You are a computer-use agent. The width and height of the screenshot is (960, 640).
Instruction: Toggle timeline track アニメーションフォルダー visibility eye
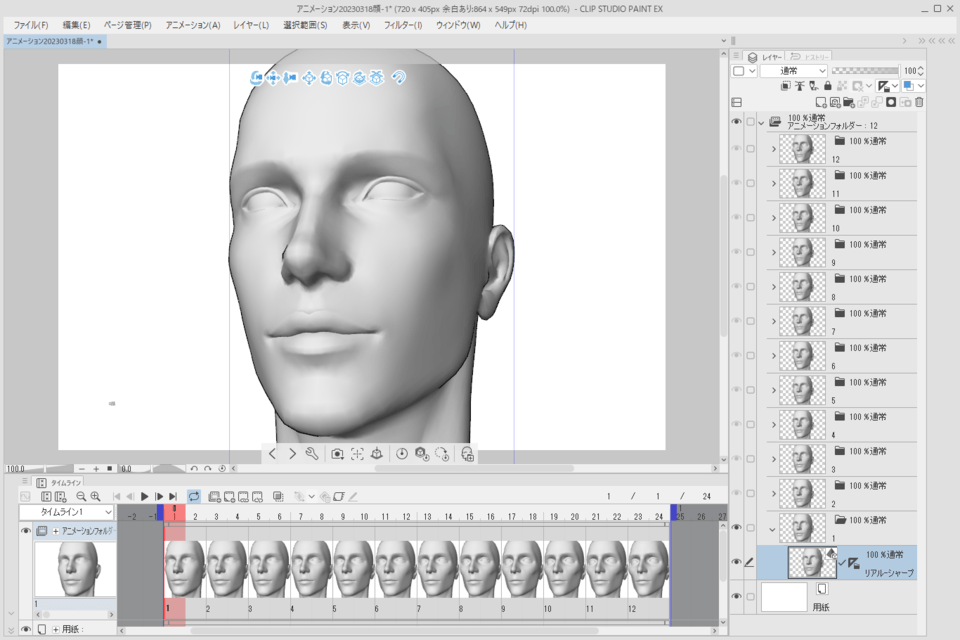26,531
